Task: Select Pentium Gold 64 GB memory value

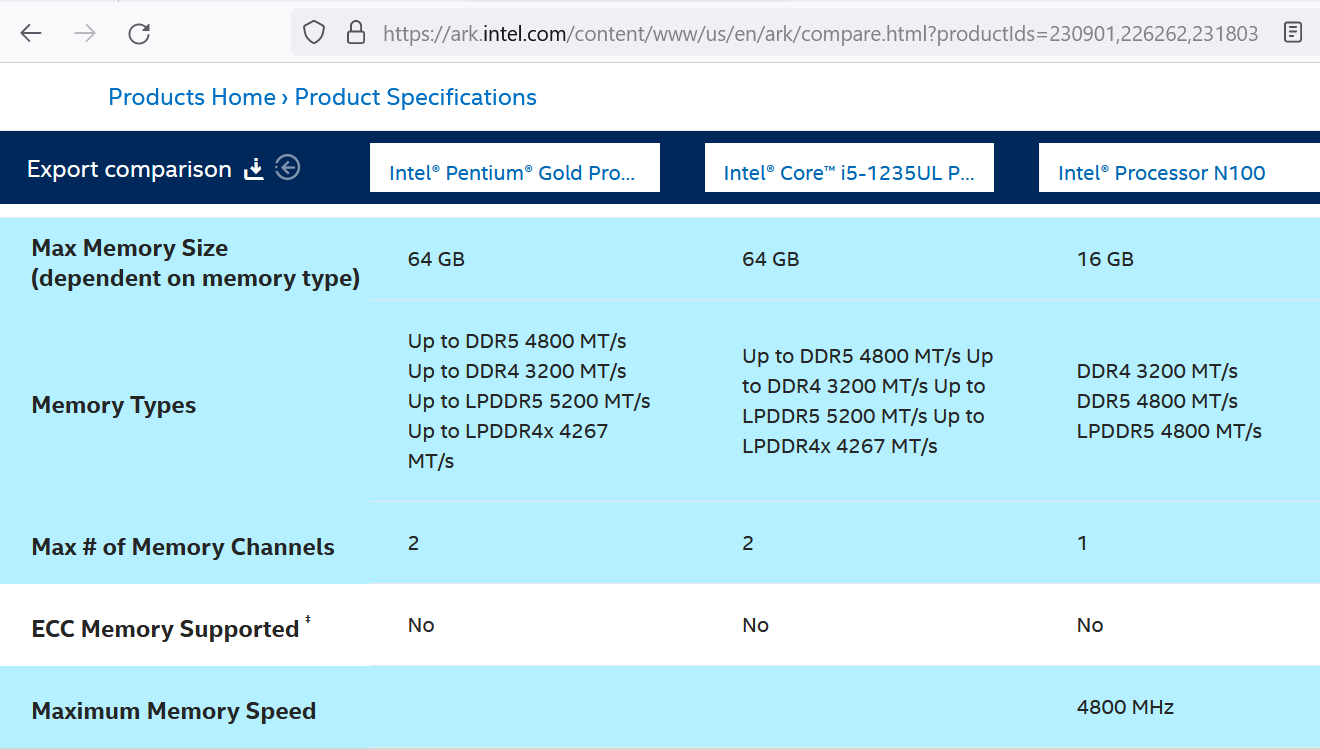Action: click(436, 259)
